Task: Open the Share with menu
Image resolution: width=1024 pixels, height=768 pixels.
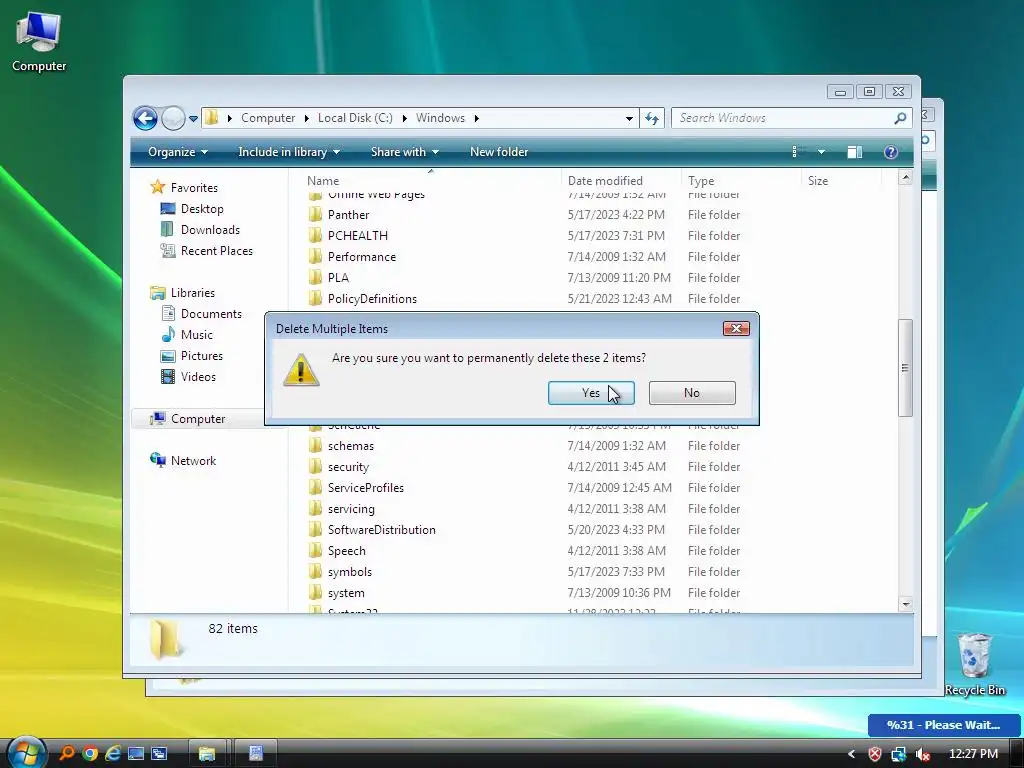Action: pyautogui.click(x=404, y=152)
